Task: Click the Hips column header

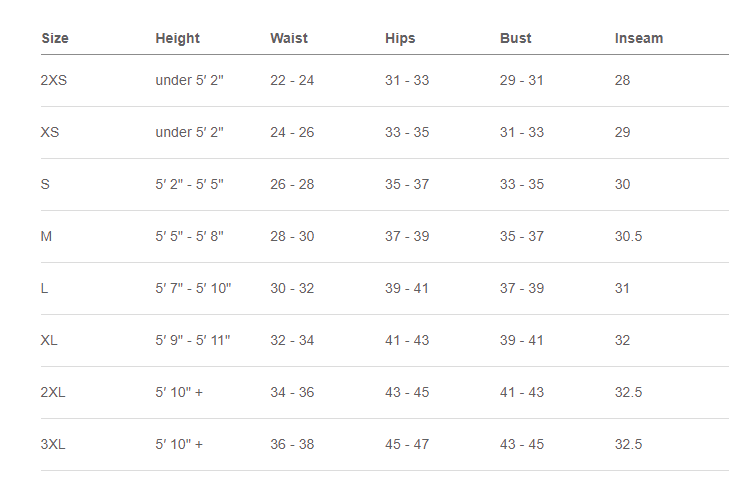Action: (400, 39)
